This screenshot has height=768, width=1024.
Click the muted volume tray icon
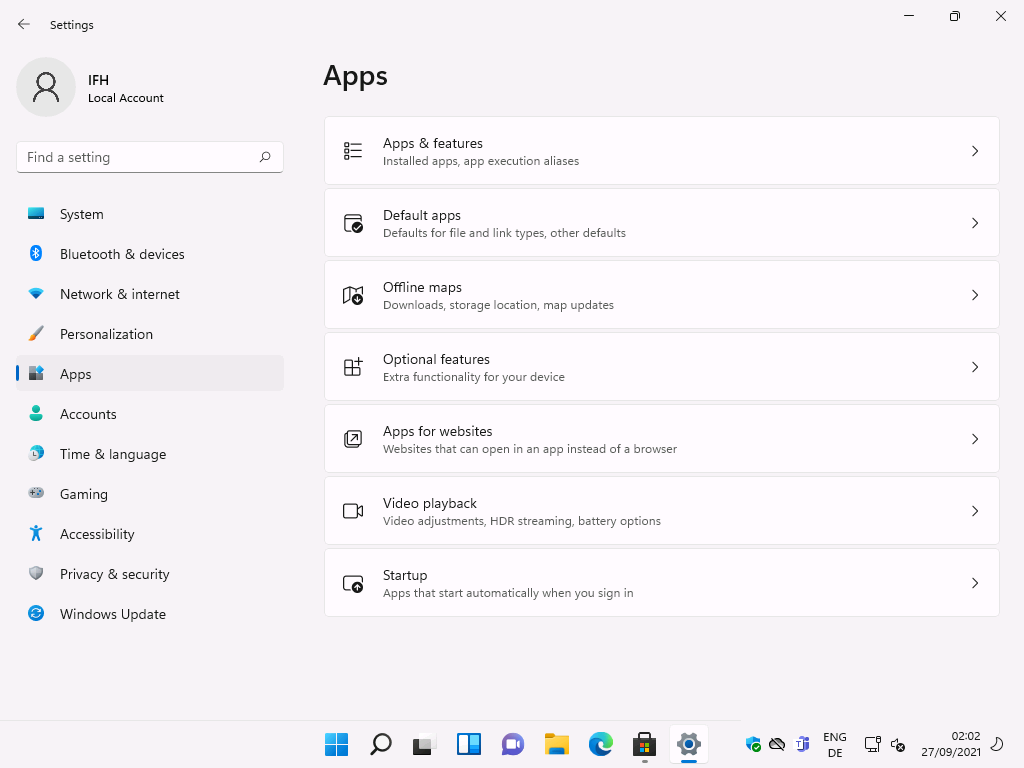898,744
